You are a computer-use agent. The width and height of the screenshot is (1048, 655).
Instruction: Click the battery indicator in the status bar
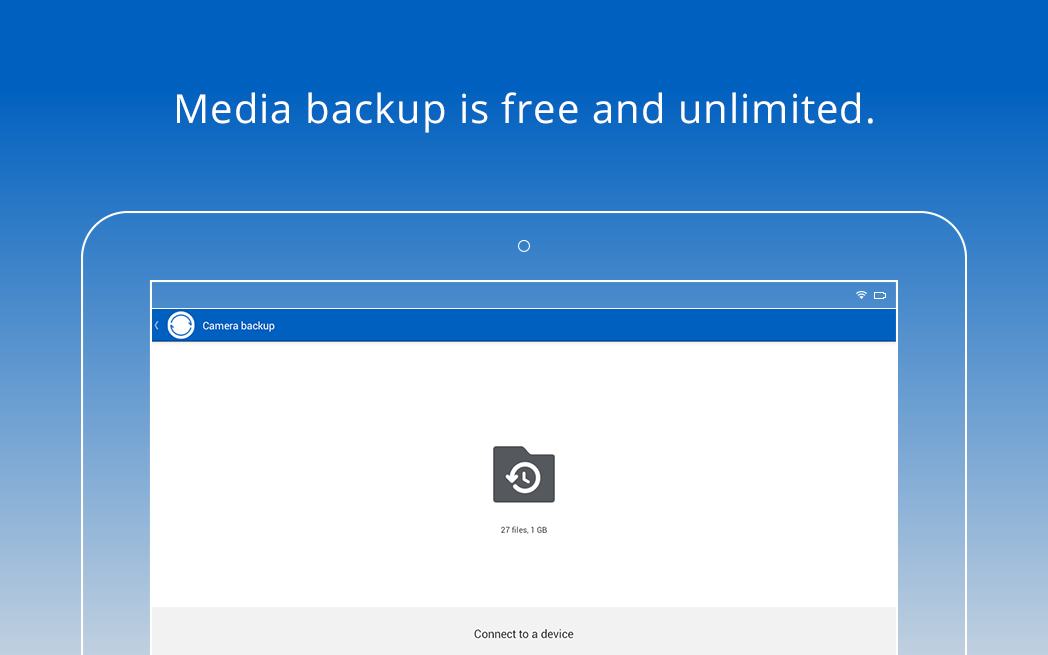(880, 295)
